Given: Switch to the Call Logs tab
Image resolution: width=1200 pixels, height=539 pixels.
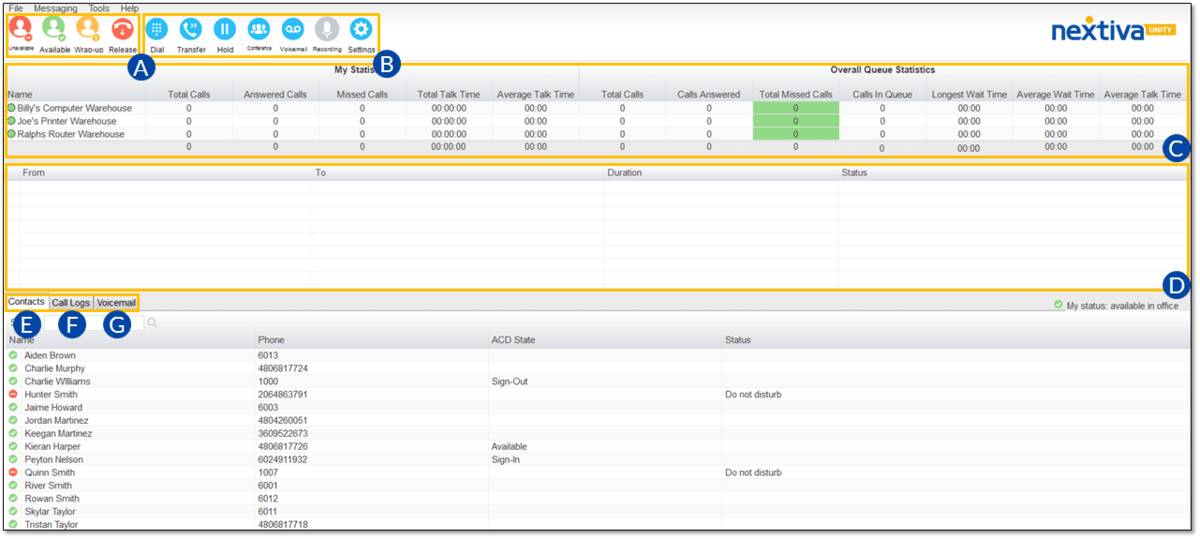Looking at the screenshot, I should [71, 302].
